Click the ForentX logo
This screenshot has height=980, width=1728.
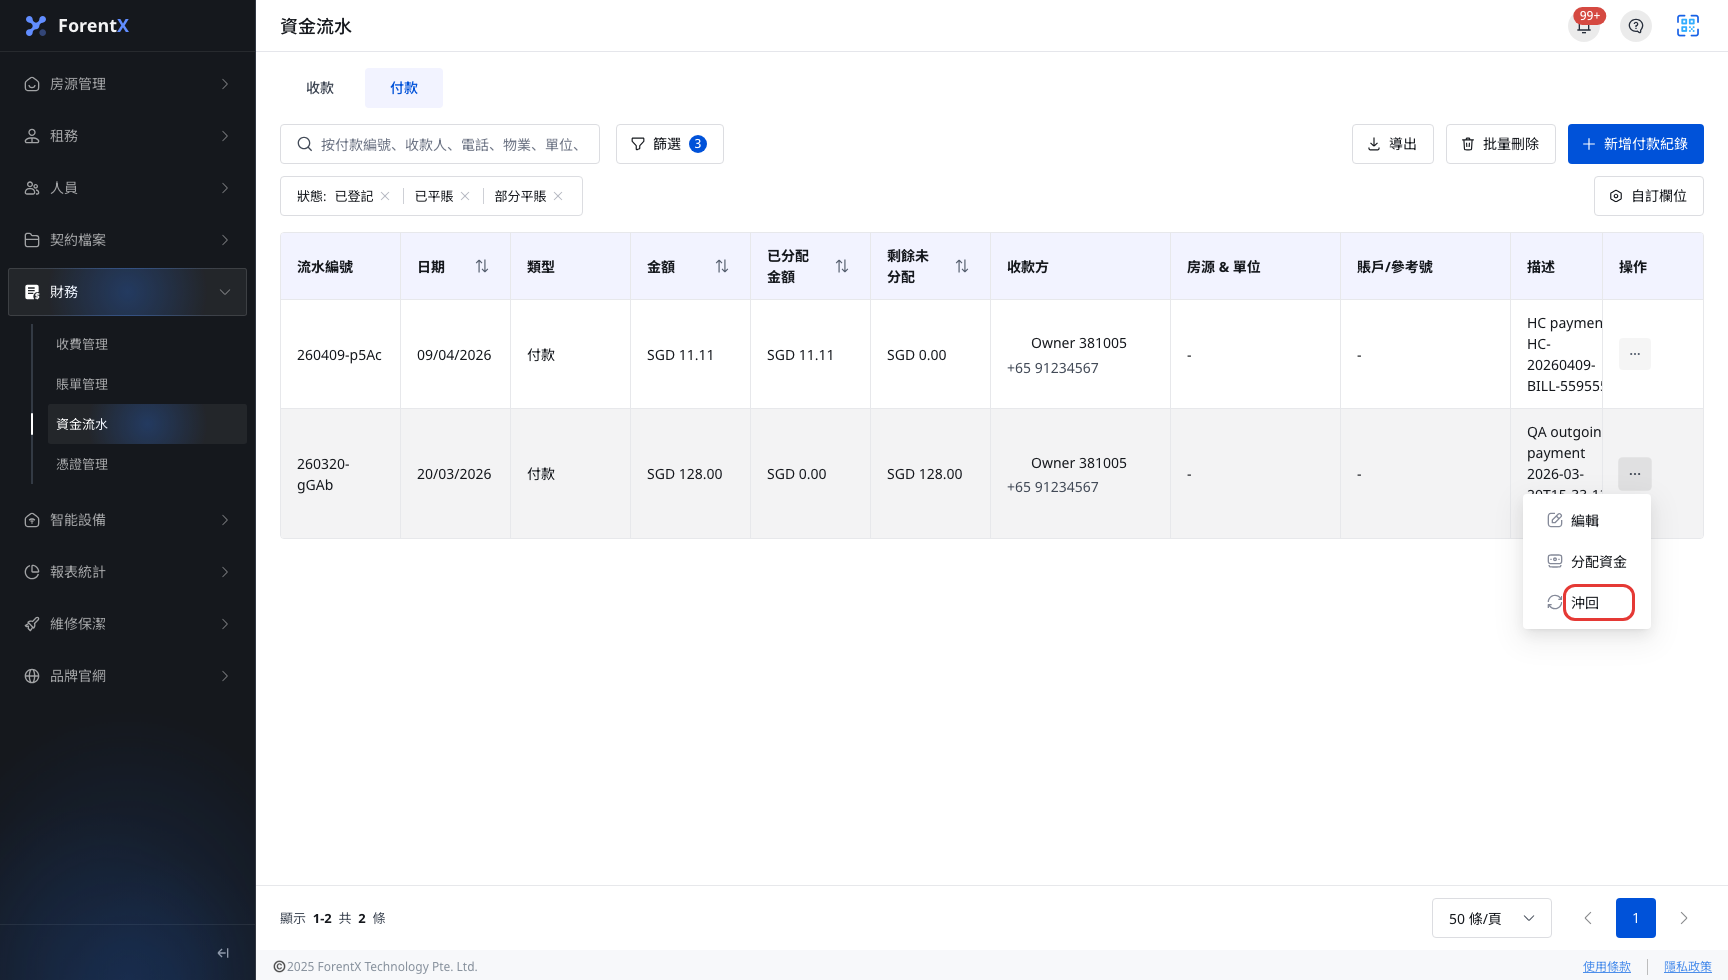point(77,26)
